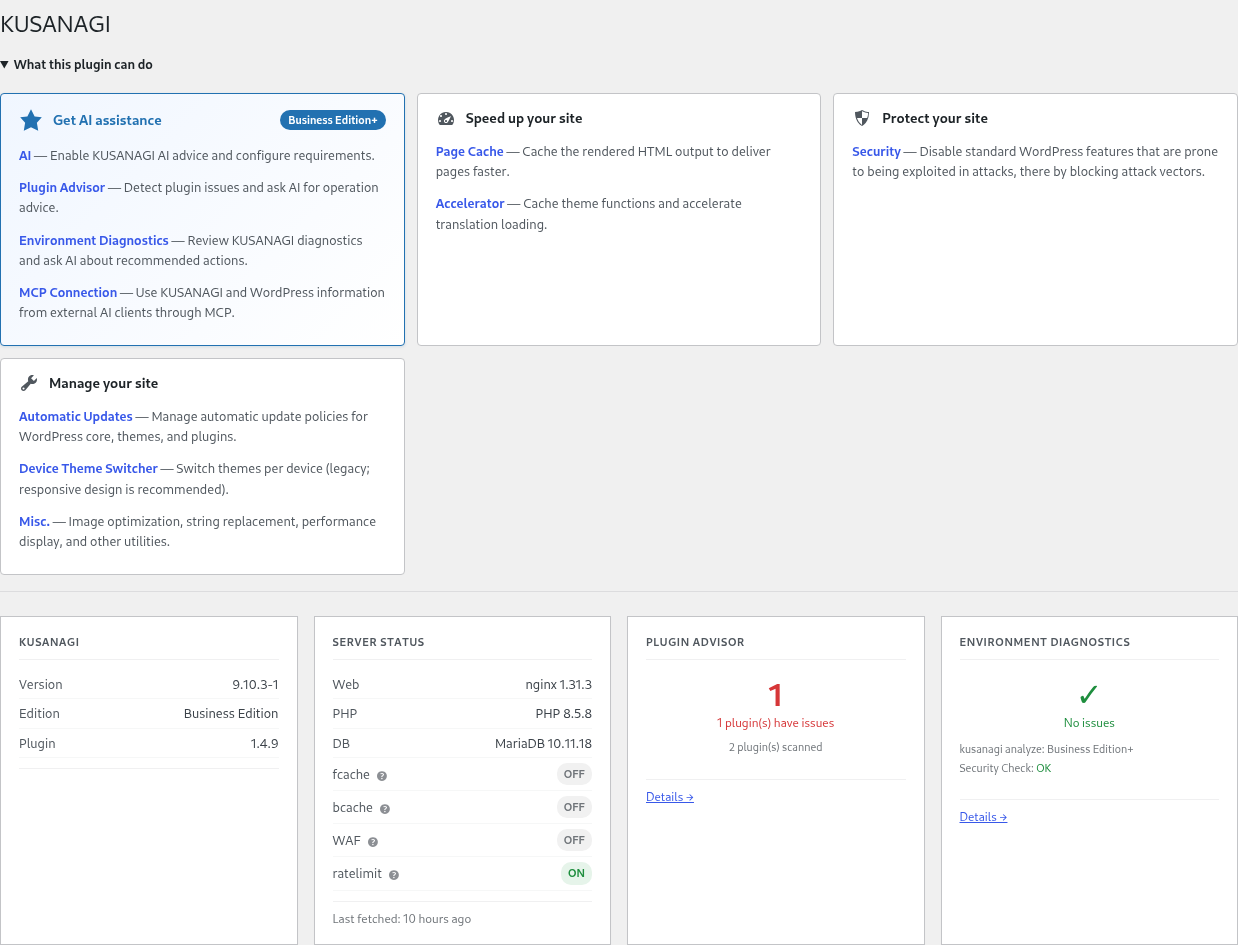Click the star icon beside Get AI assistance

[x=31, y=120]
